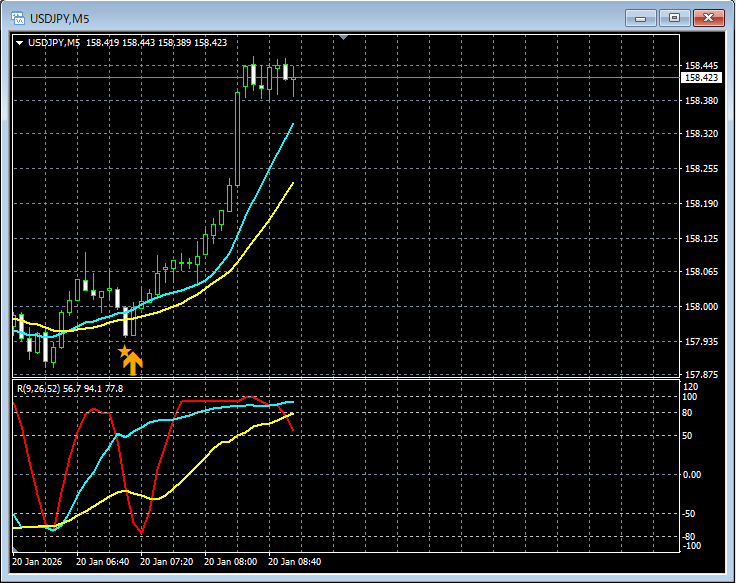Click the indicator scale value -100
Screen dimensions: 737x583
(x=691, y=545)
